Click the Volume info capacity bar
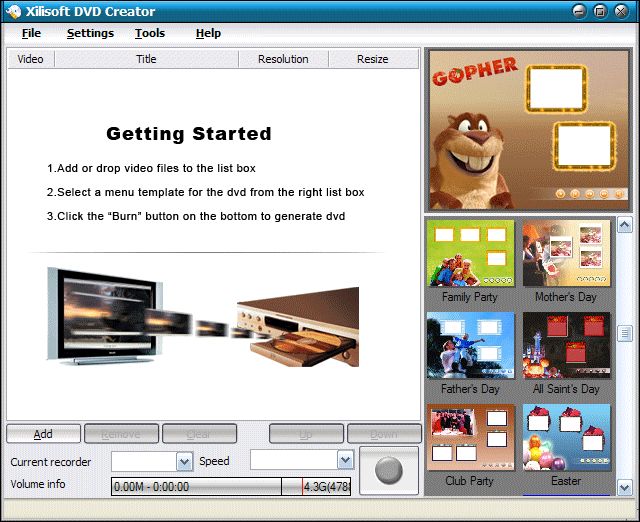This screenshot has width=640, height=522. [x=230, y=486]
